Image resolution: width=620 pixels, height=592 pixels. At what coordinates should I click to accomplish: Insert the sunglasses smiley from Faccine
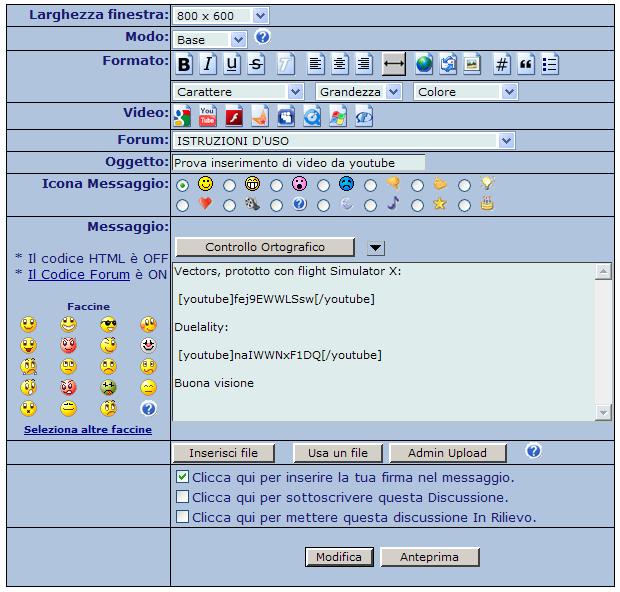coord(108,324)
